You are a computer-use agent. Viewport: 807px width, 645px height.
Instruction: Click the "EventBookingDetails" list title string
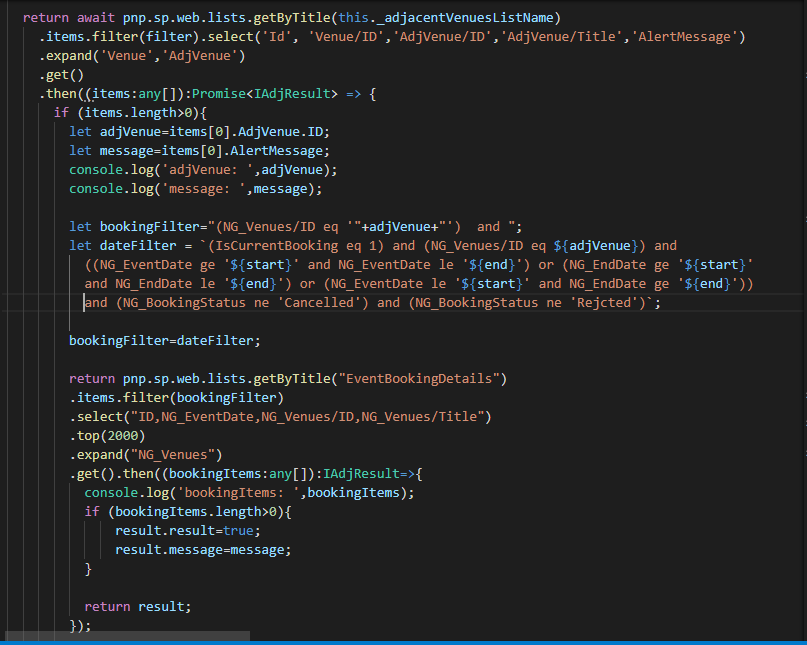pyautogui.click(x=419, y=379)
